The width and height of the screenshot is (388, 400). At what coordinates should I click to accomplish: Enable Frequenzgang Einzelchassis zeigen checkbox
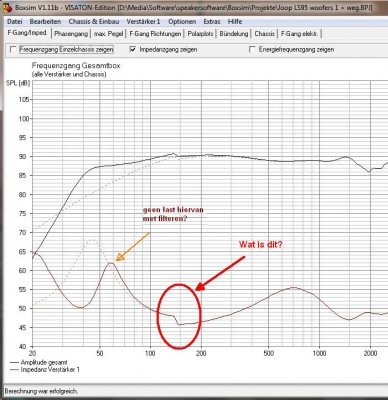(x=13, y=50)
